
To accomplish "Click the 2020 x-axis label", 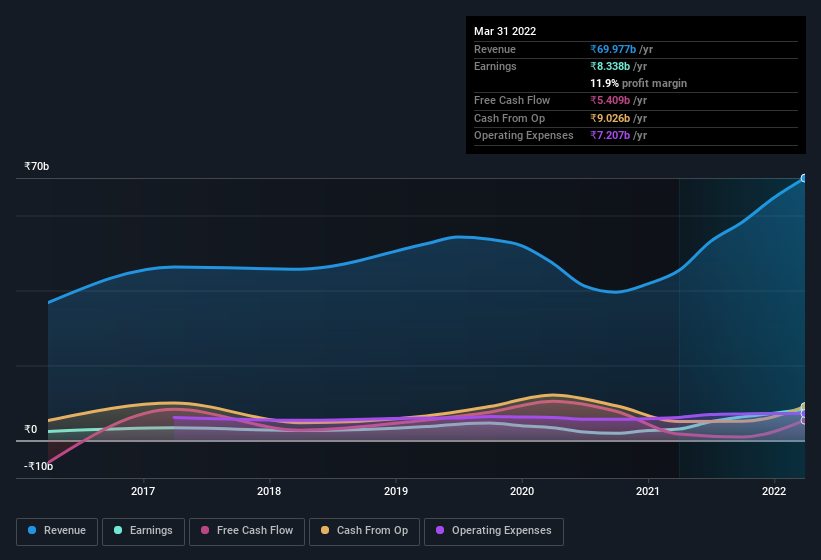I will pyautogui.click(x=522, y=491).
